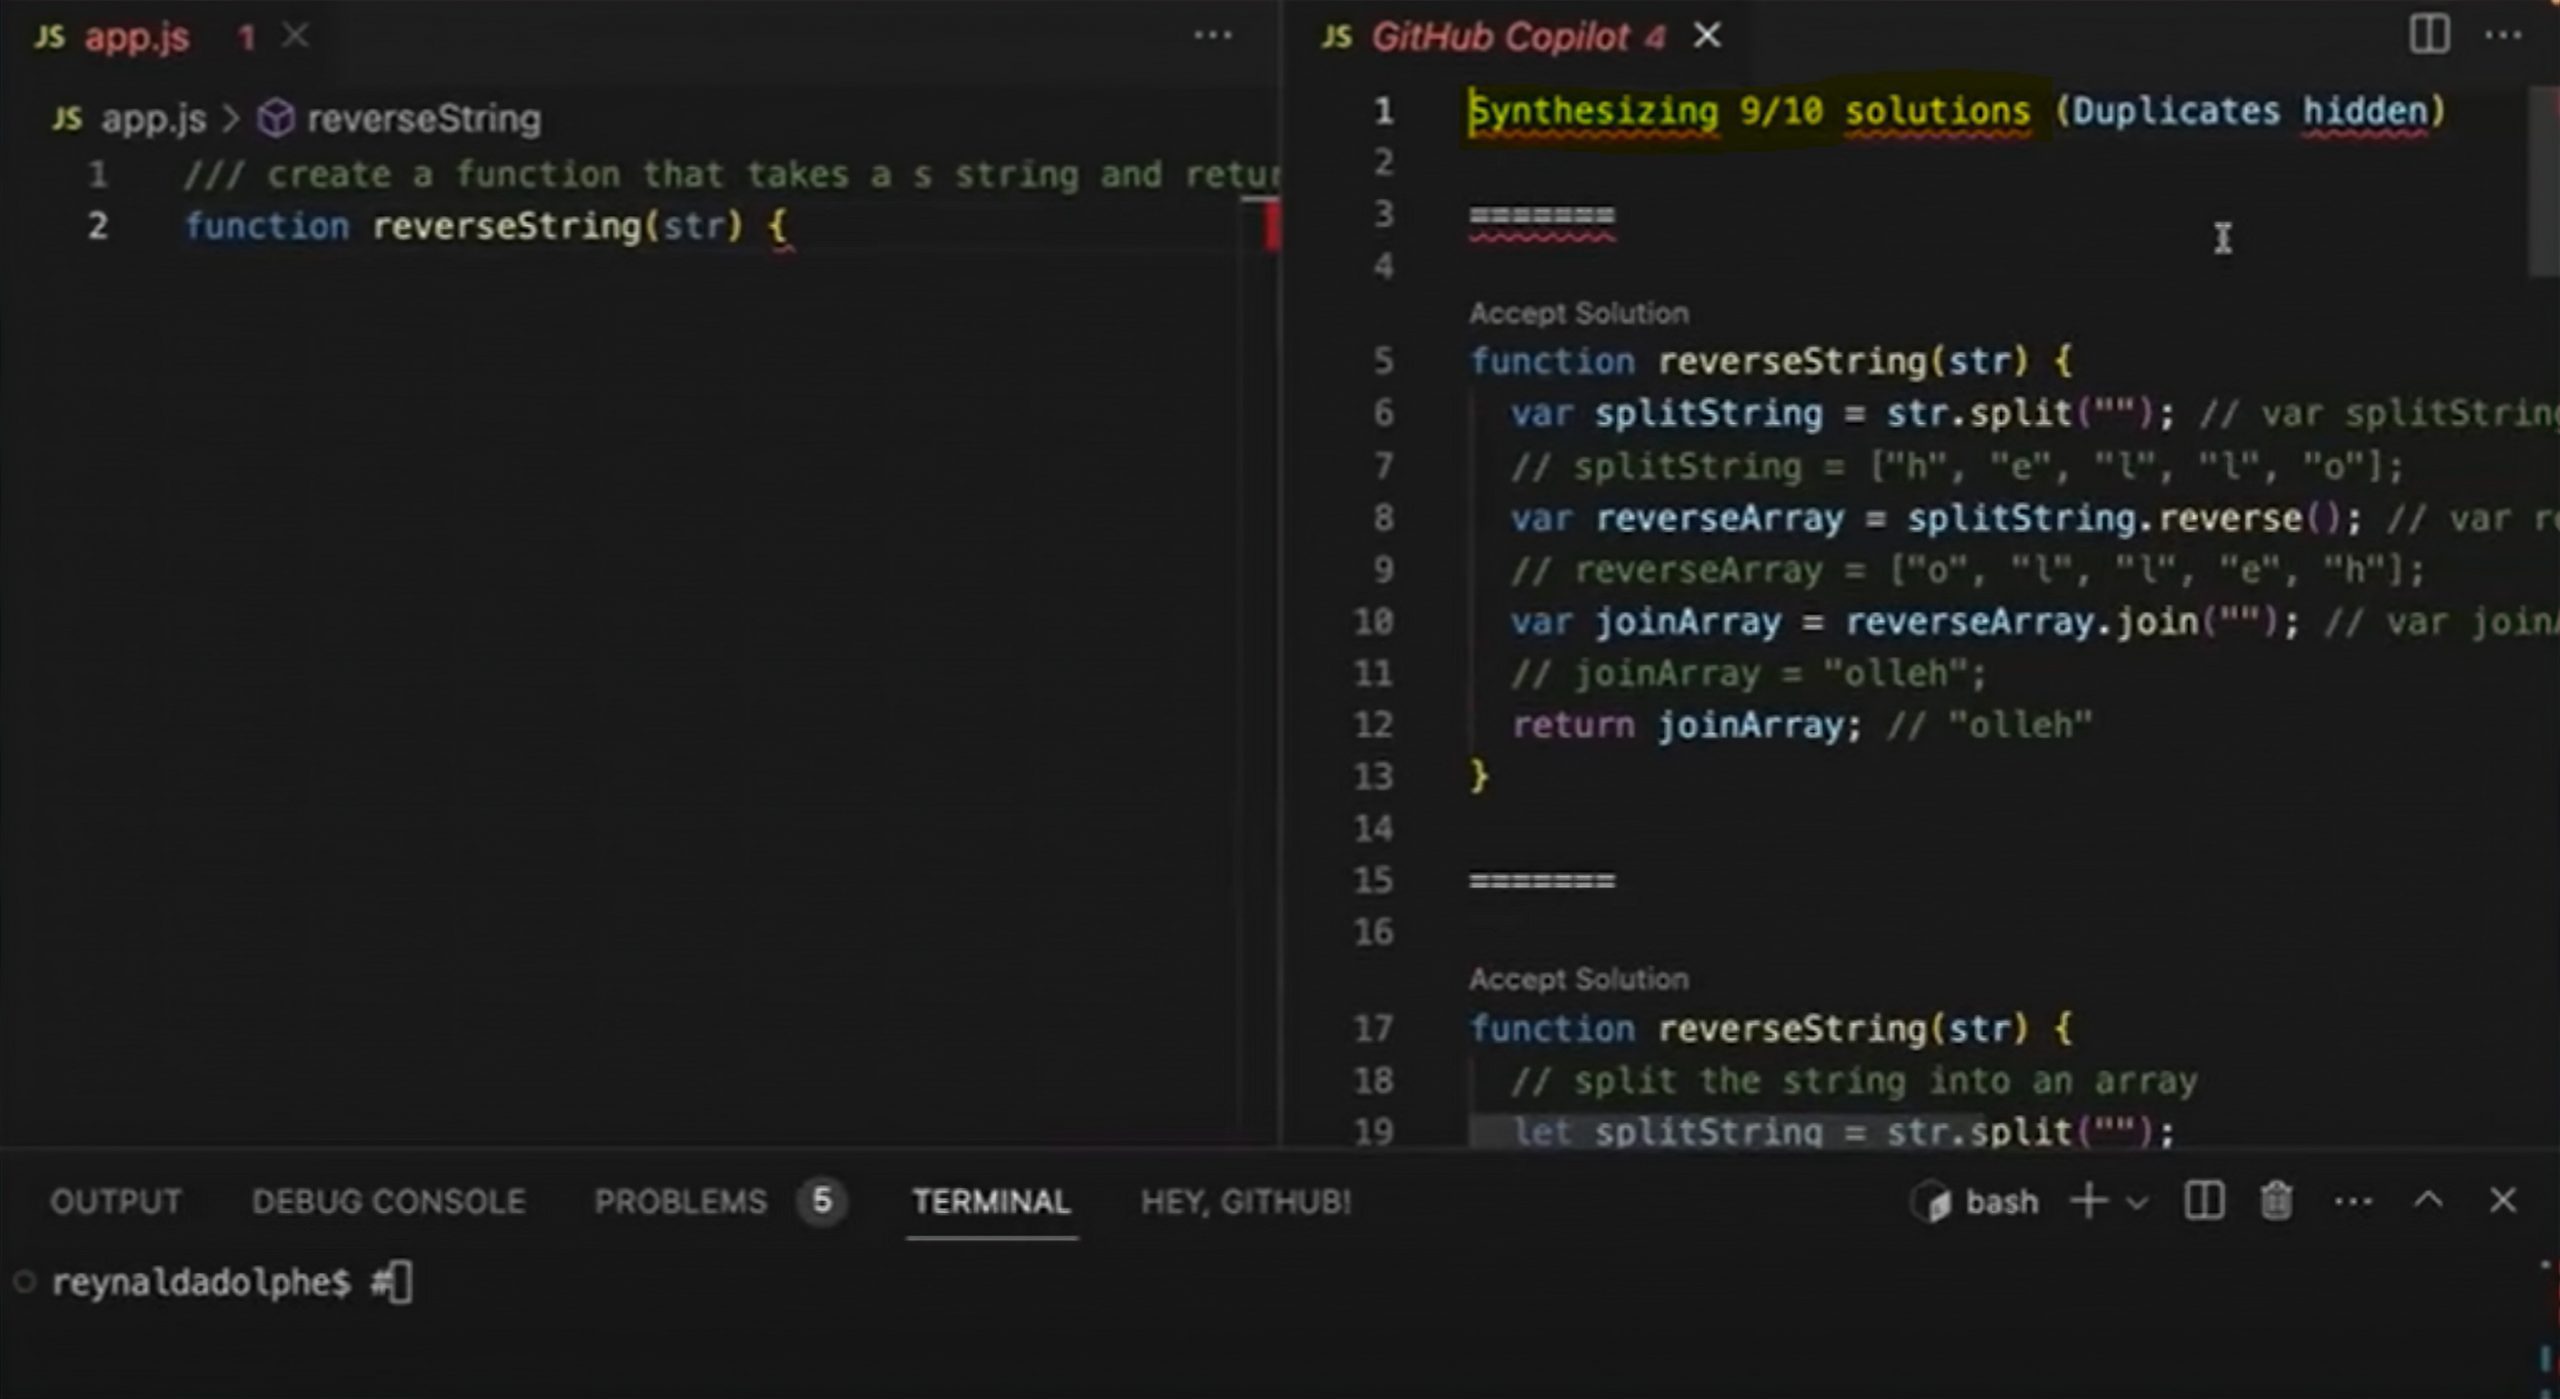Viewport: 2560px width, 1399px height.
Task: Select the app.js tab
Action: click(x=136, y=37)
